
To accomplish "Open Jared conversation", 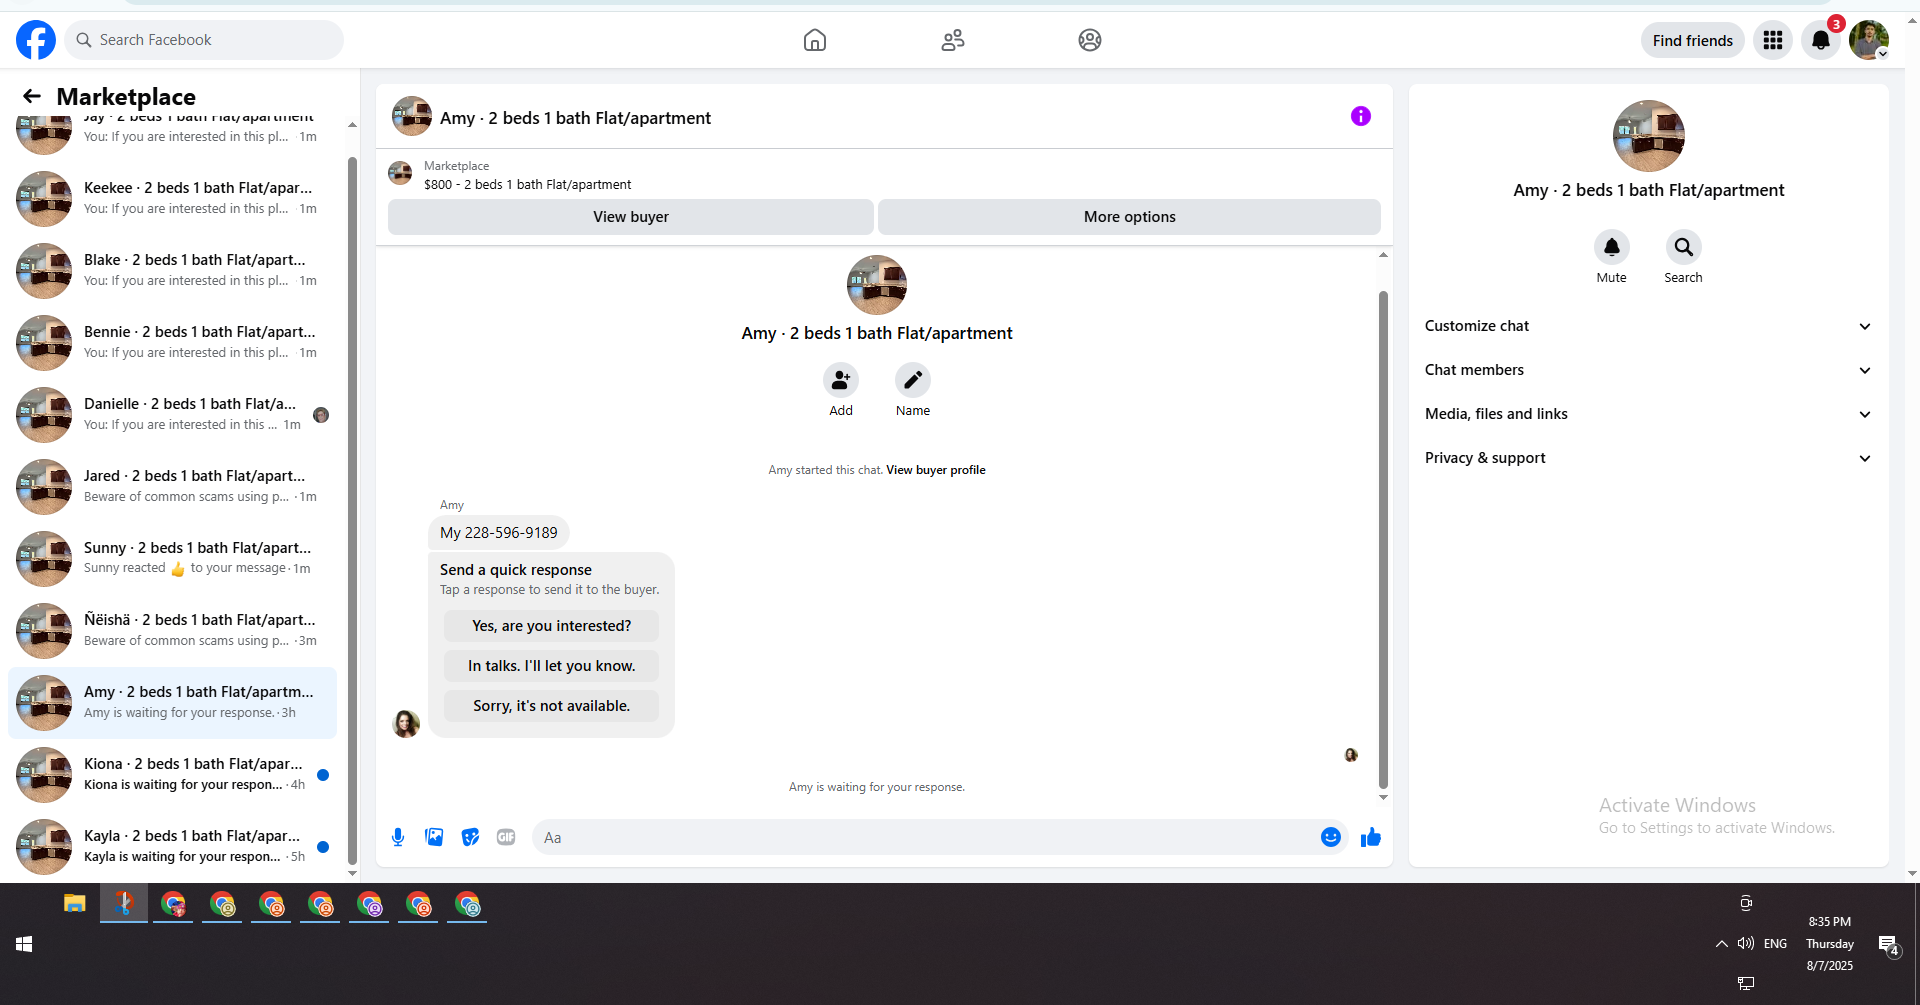I will coord(172,486).
